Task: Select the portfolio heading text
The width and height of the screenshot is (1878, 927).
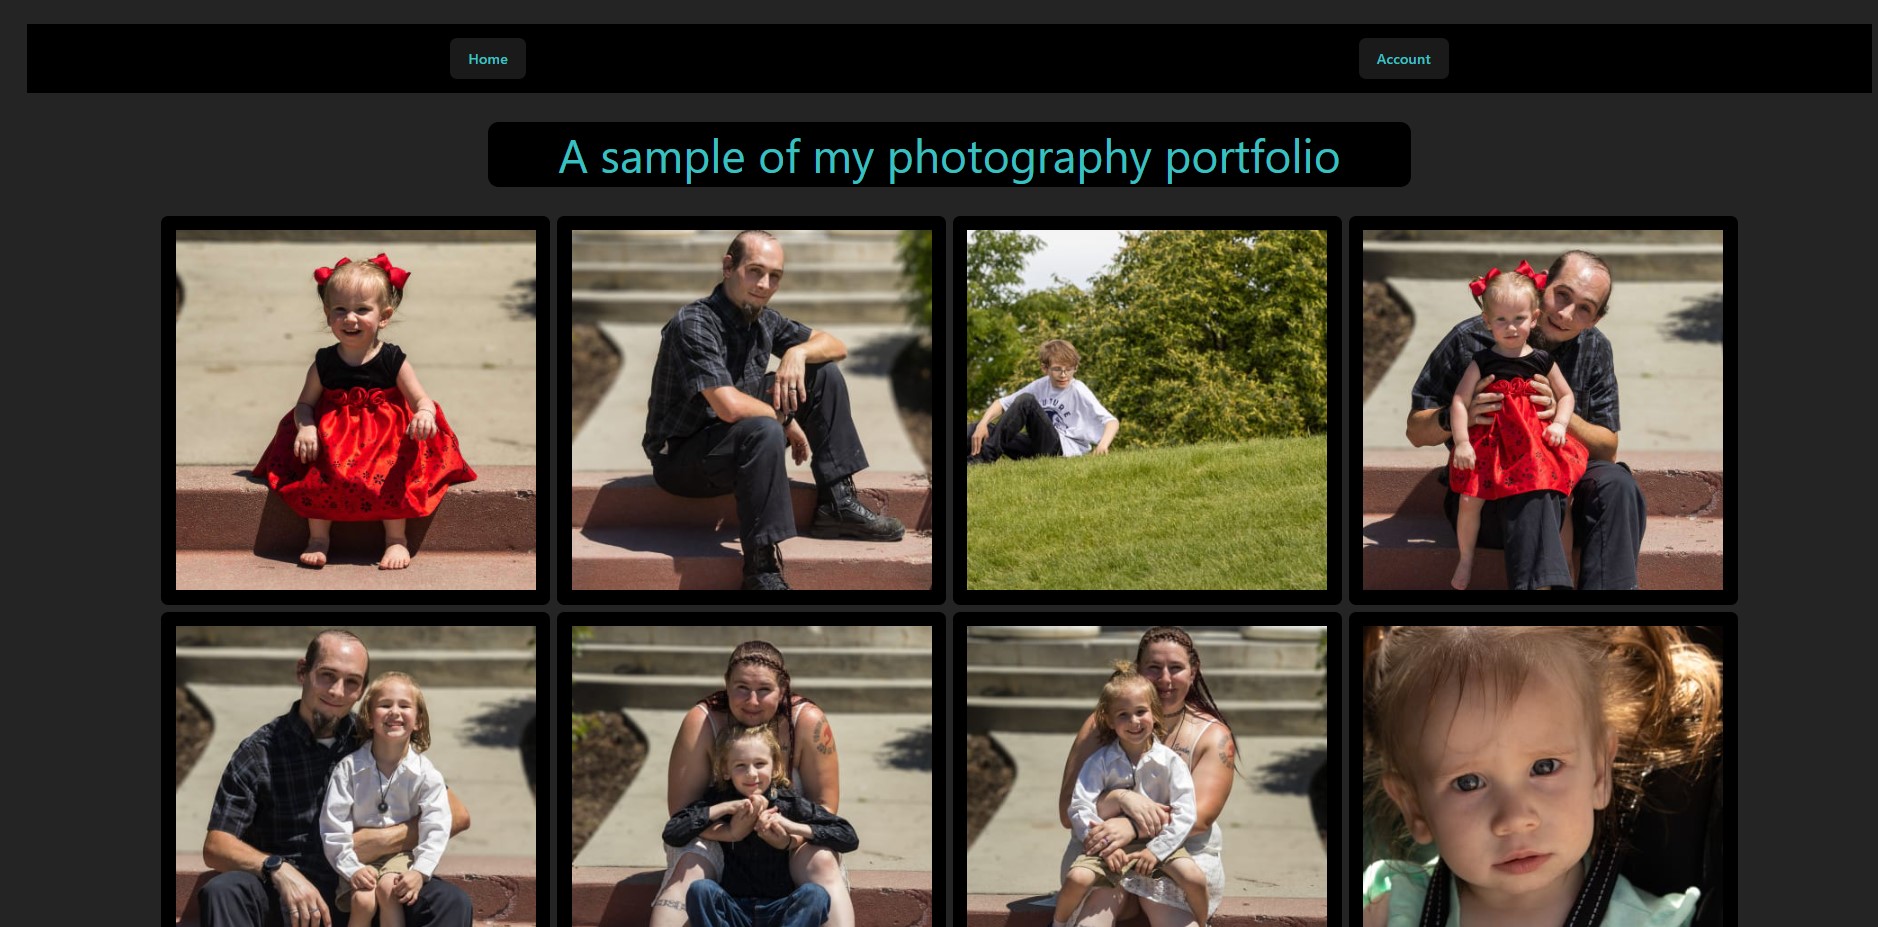Action: point(949,156)
